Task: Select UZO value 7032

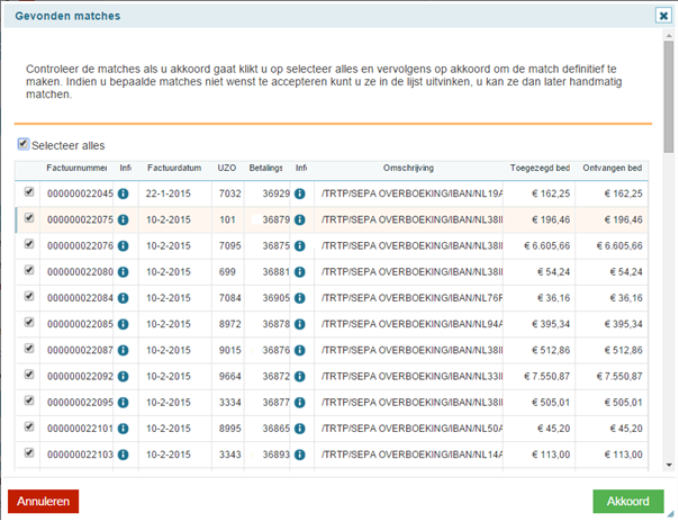Action: pos(230,194)
